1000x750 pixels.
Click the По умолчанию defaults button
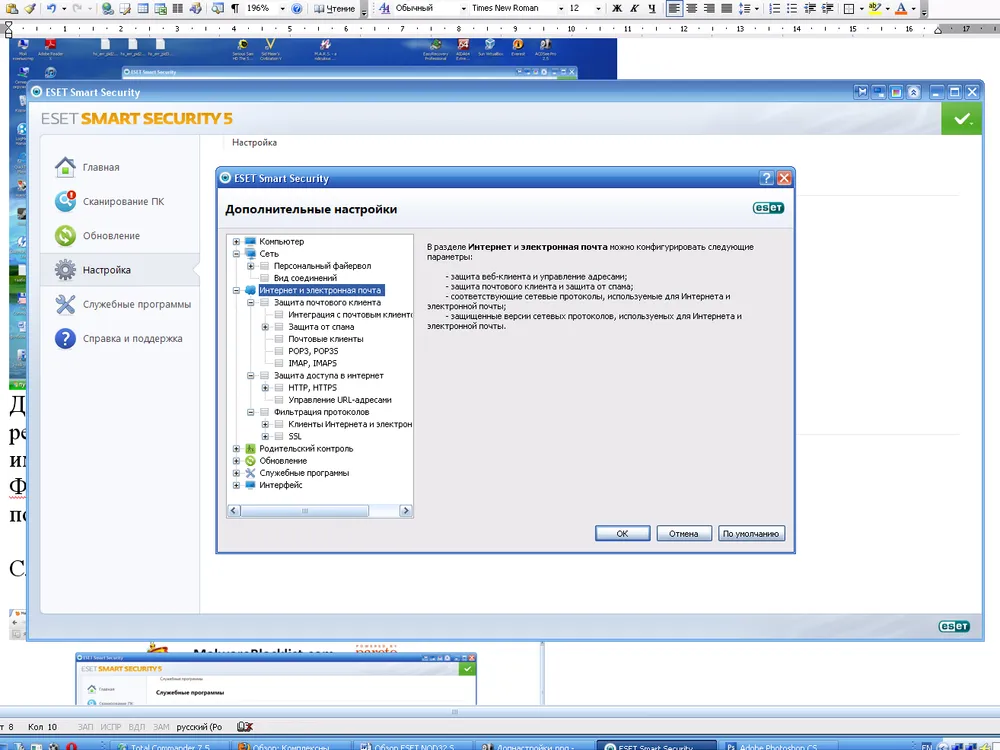751,534
